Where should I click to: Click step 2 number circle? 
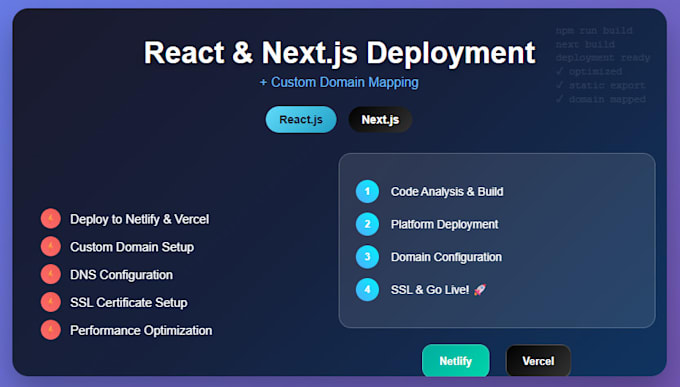point(367,224)
